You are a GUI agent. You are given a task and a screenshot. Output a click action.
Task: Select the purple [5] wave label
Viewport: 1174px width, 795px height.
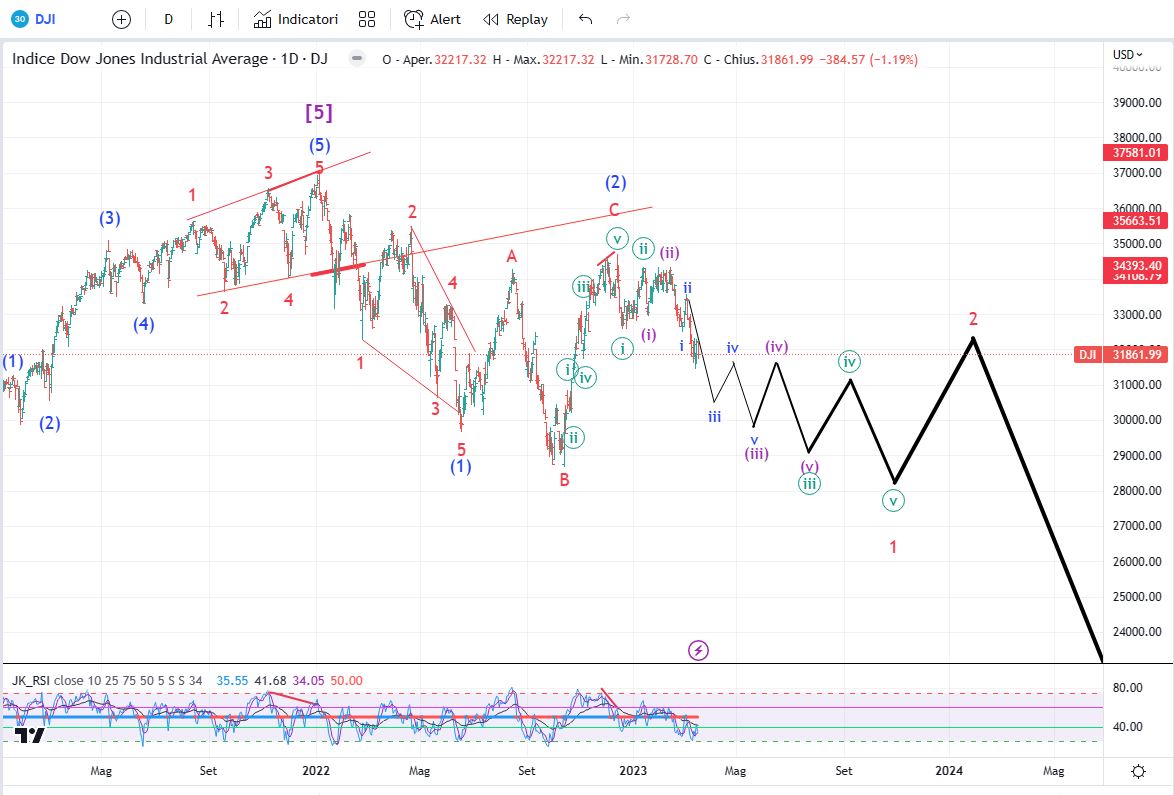[319, 112]
